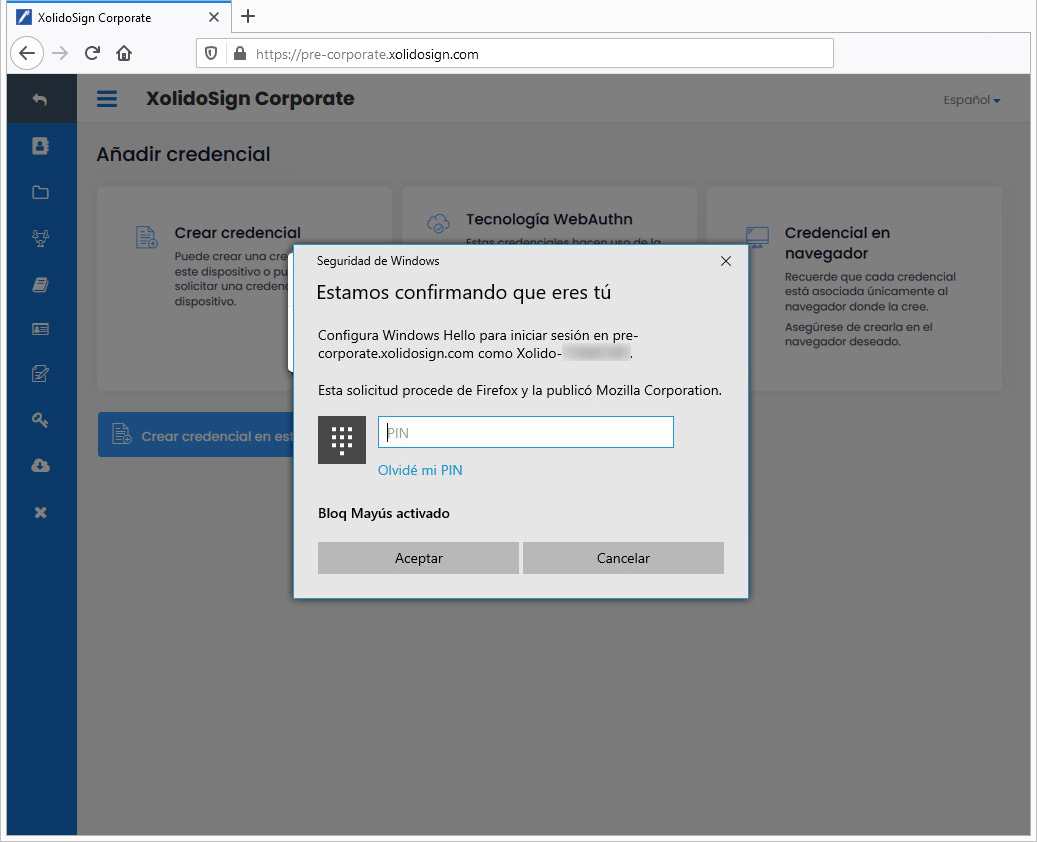Screen dimensions: 1037x842
Task: Click the Olvidé mi PIN link
Action: click(420, 470)
